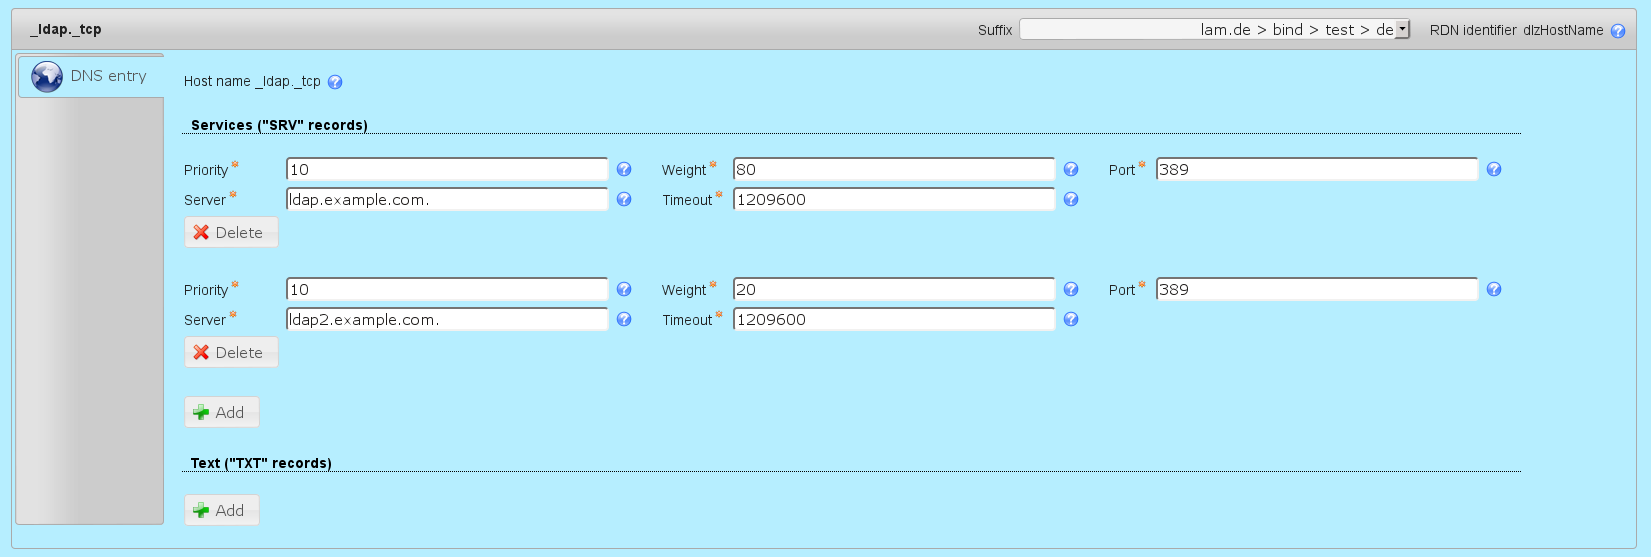1651x557 pixels.
Task: Open help for ldap.example.com Server field
Action: pos(624,200)
